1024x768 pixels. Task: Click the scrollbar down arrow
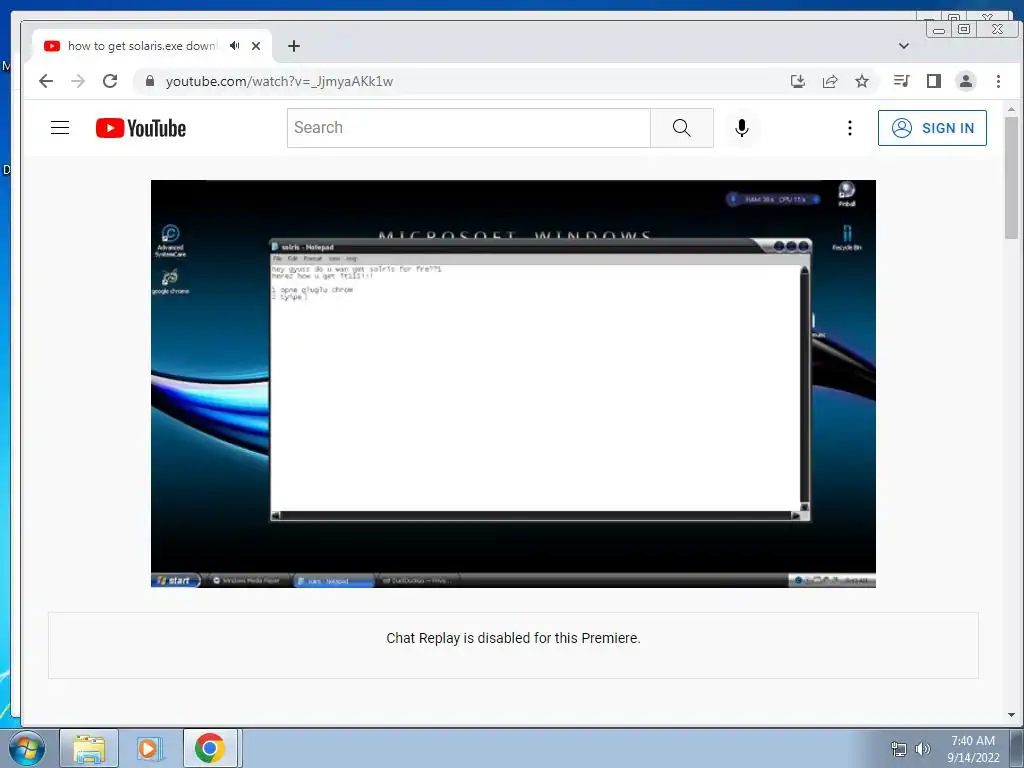pos(1011,715)
